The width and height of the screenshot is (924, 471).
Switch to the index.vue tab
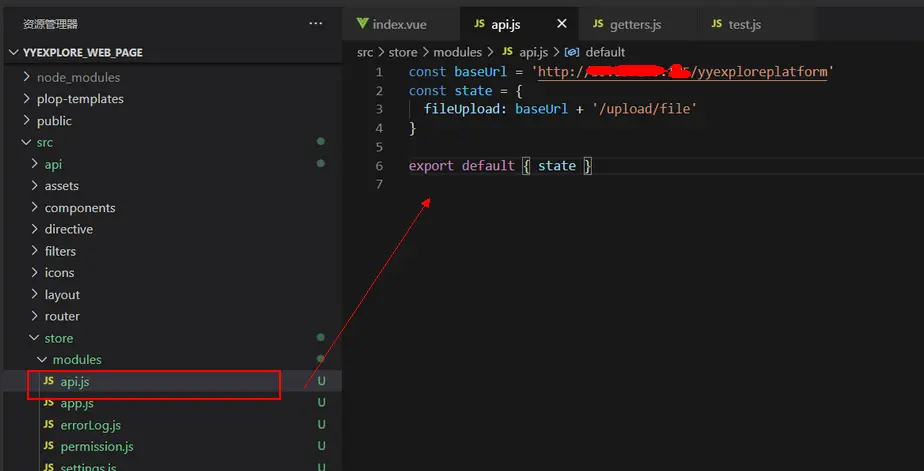click(401, 24)
